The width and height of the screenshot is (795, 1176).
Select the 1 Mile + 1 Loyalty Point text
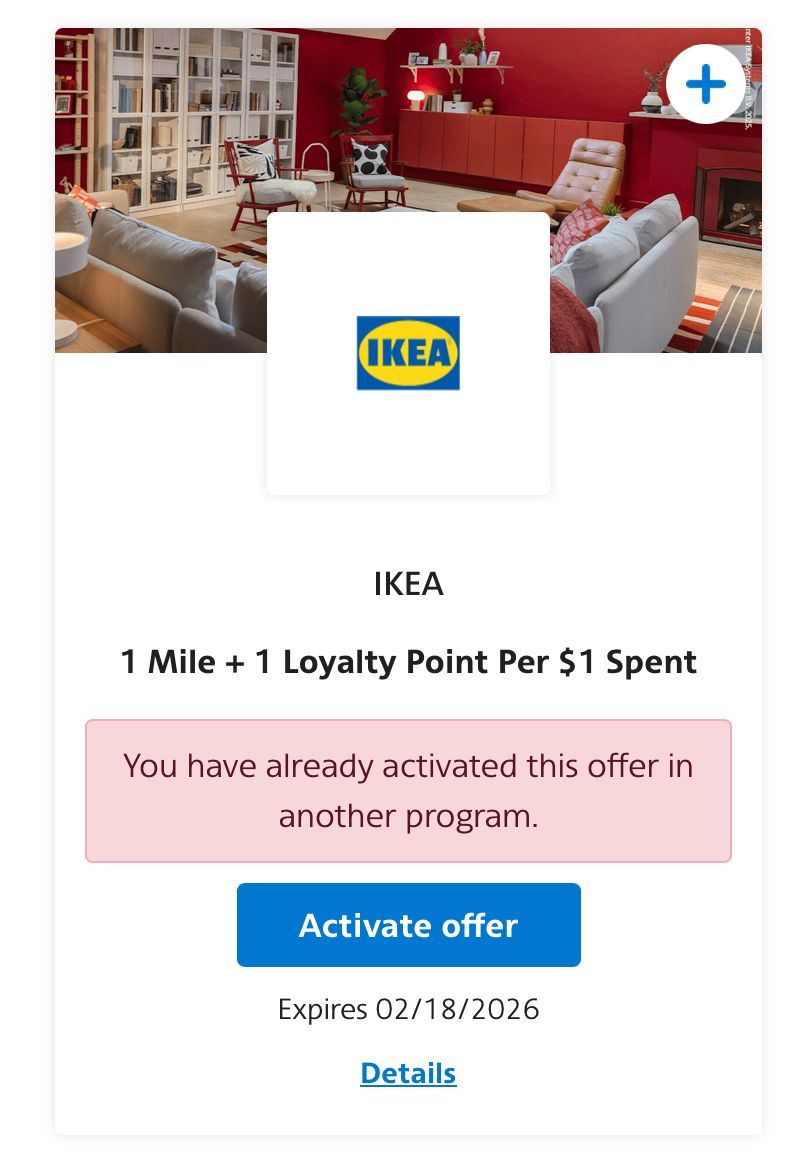coord(409,662)
